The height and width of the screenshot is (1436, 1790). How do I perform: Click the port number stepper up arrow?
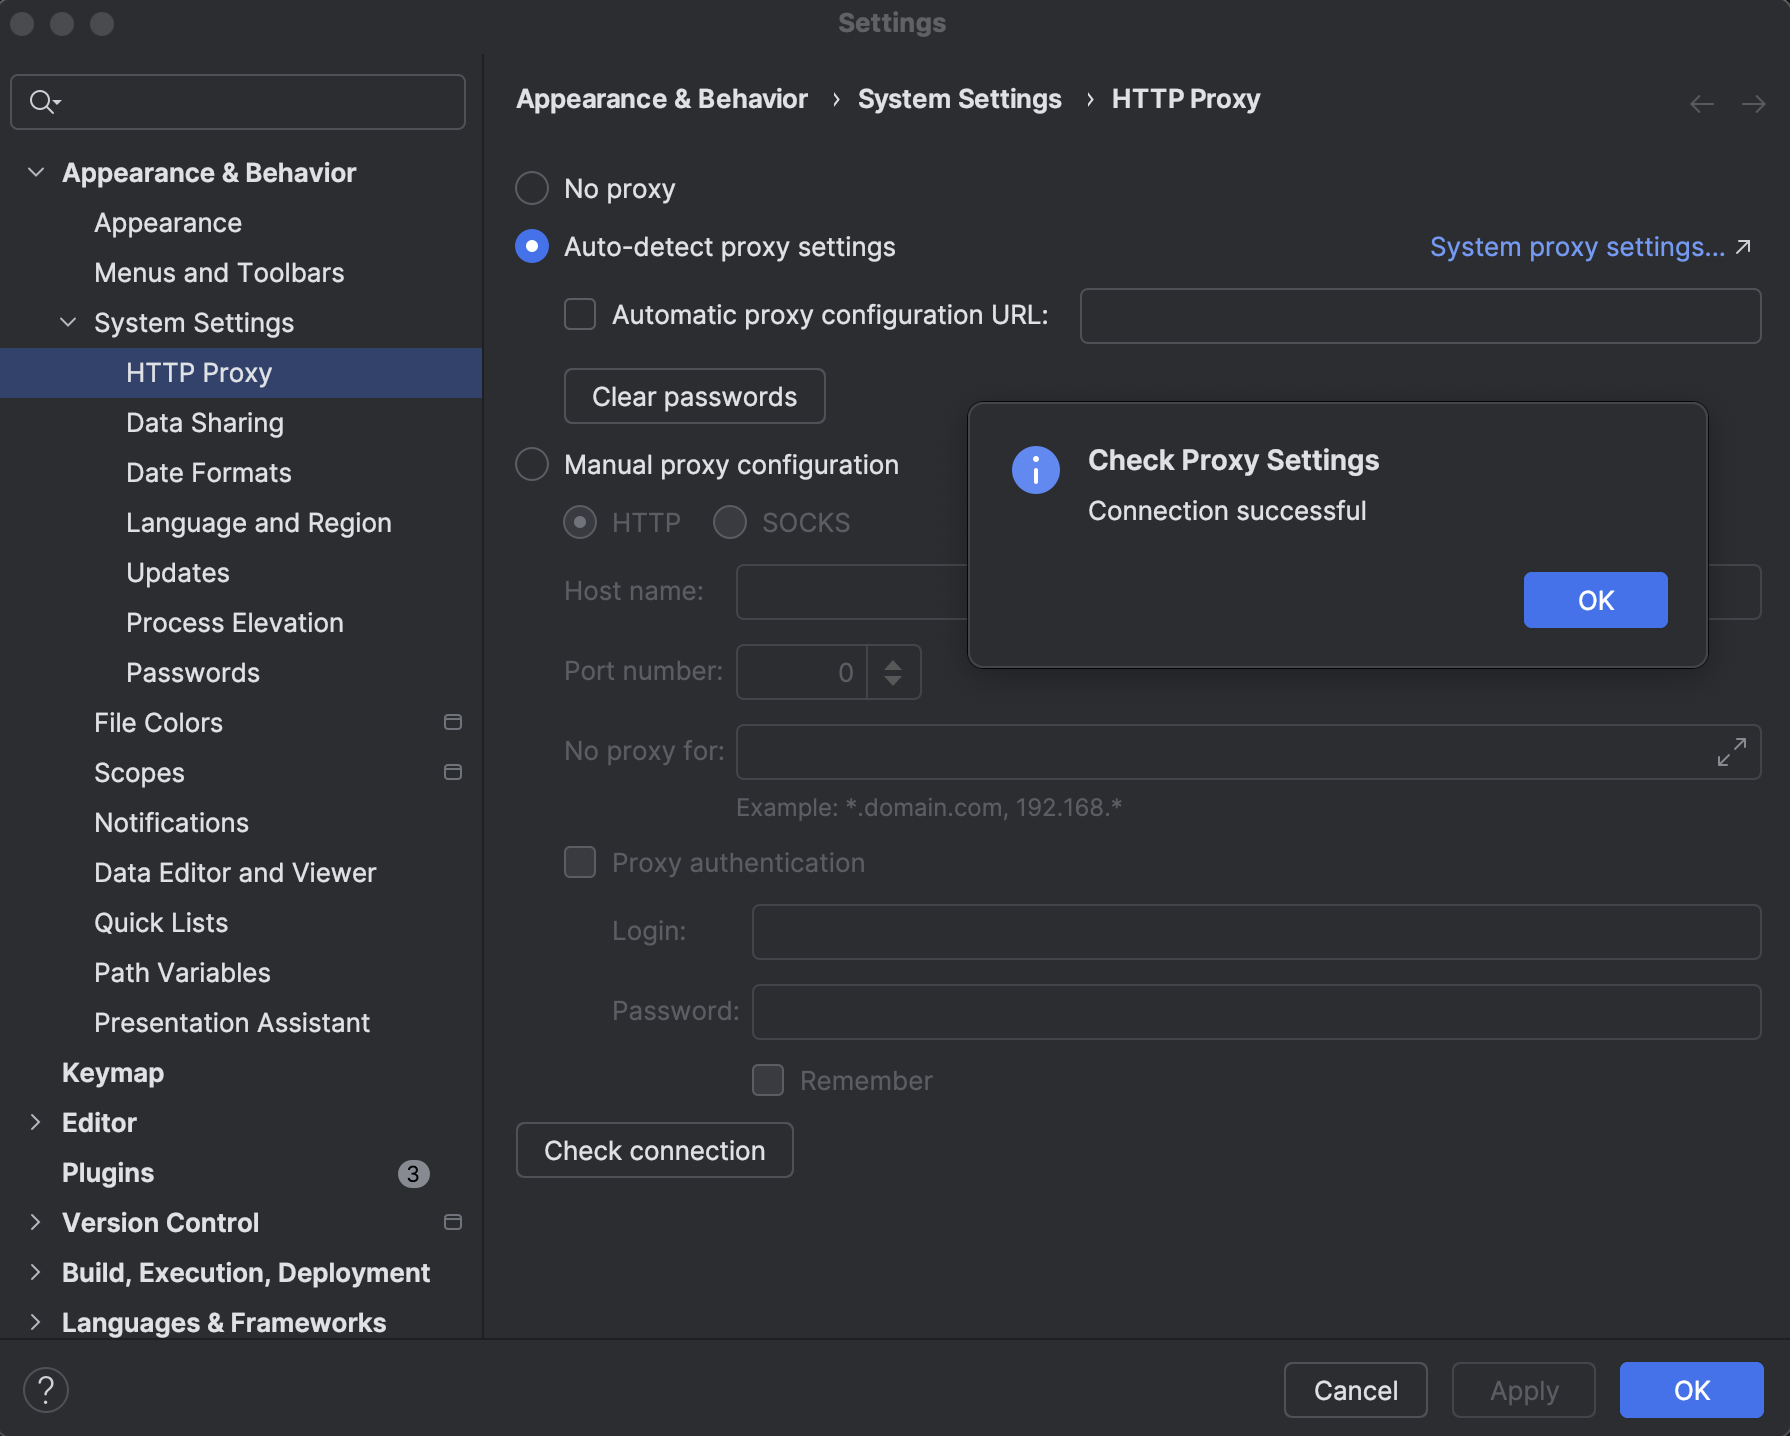click(x=893, y=664)
